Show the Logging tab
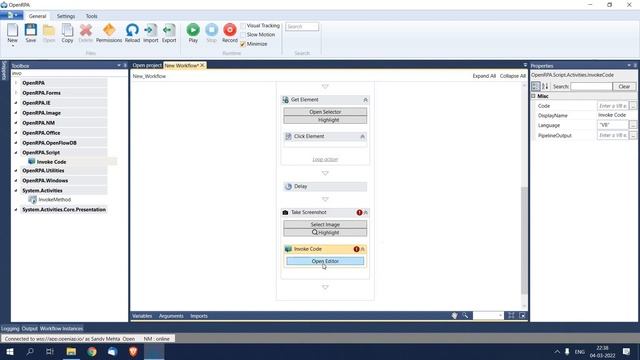 pos(10,329)
